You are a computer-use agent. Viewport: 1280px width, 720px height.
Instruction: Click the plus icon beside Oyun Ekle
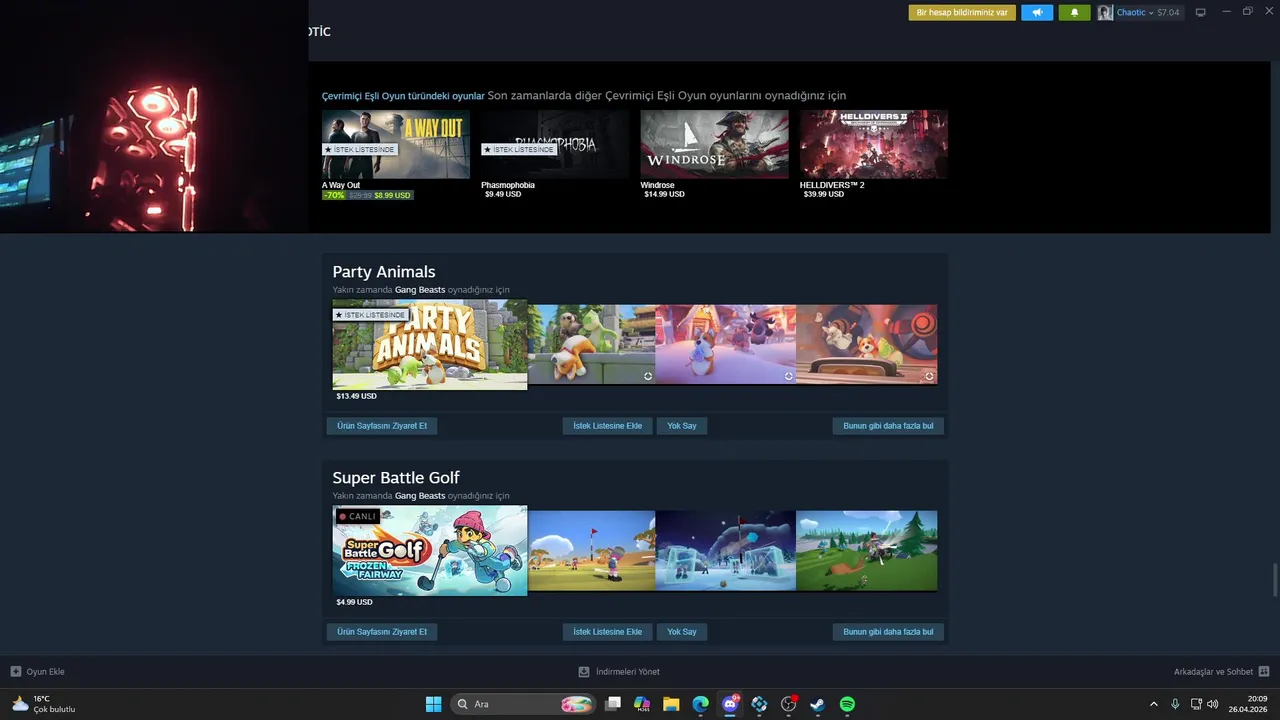[x=16, y=672]
